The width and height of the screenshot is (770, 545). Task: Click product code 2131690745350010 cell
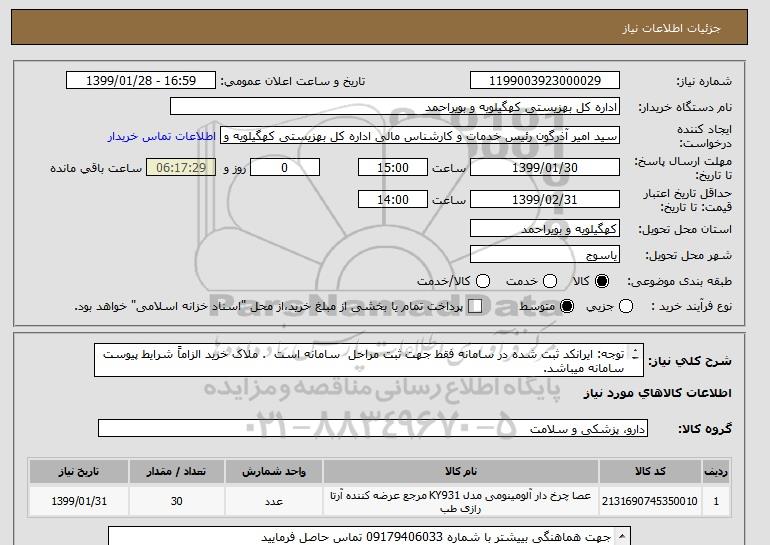pyautogui.click(x=650, y=501)
